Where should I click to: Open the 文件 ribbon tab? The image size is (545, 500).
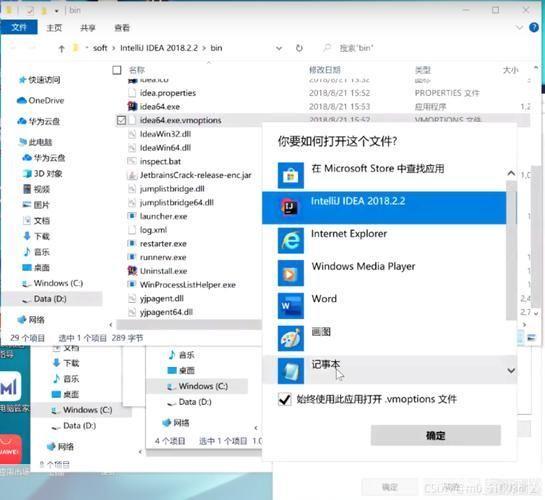[x=19, y=27]
